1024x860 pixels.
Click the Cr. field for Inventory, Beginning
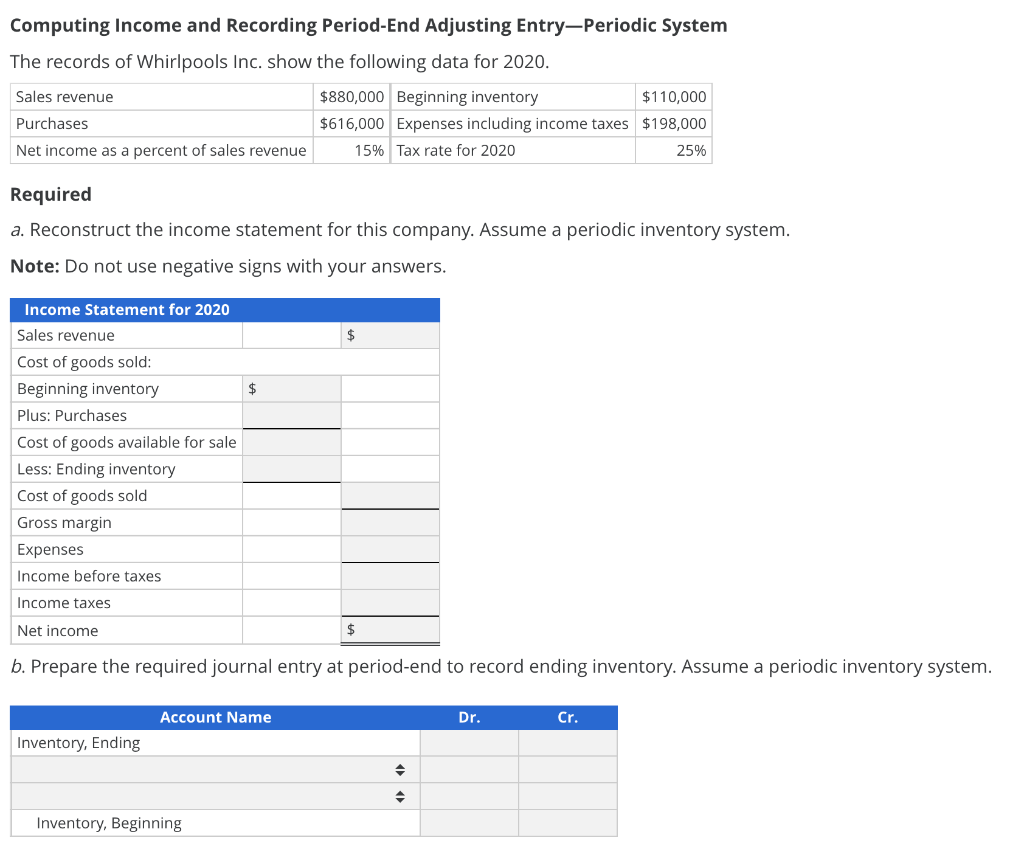(x=567, y=822)
